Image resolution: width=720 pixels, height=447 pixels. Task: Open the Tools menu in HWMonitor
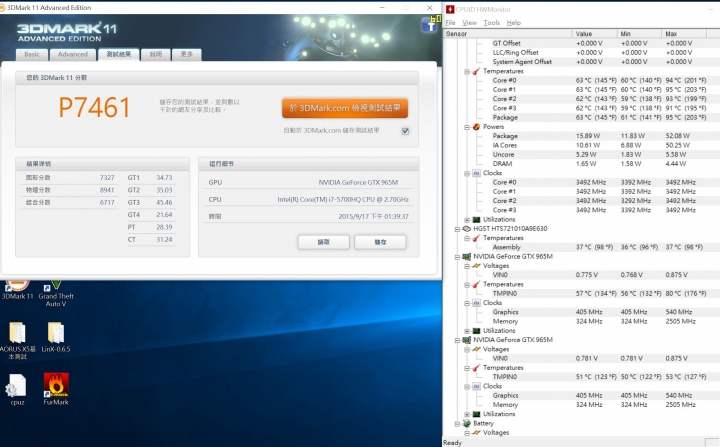pyautogui.click(x=491, y=23)
